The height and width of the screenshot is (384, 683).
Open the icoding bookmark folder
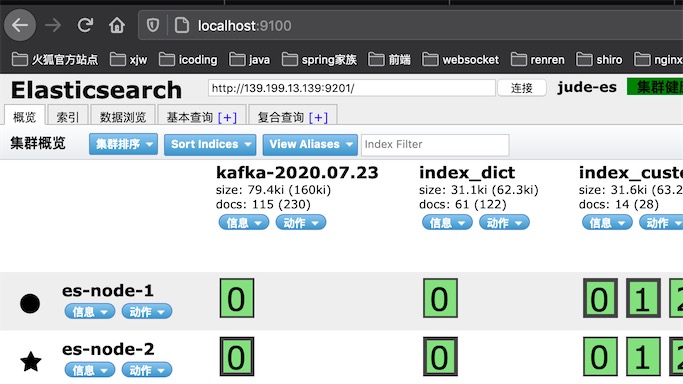pos(188,59)
